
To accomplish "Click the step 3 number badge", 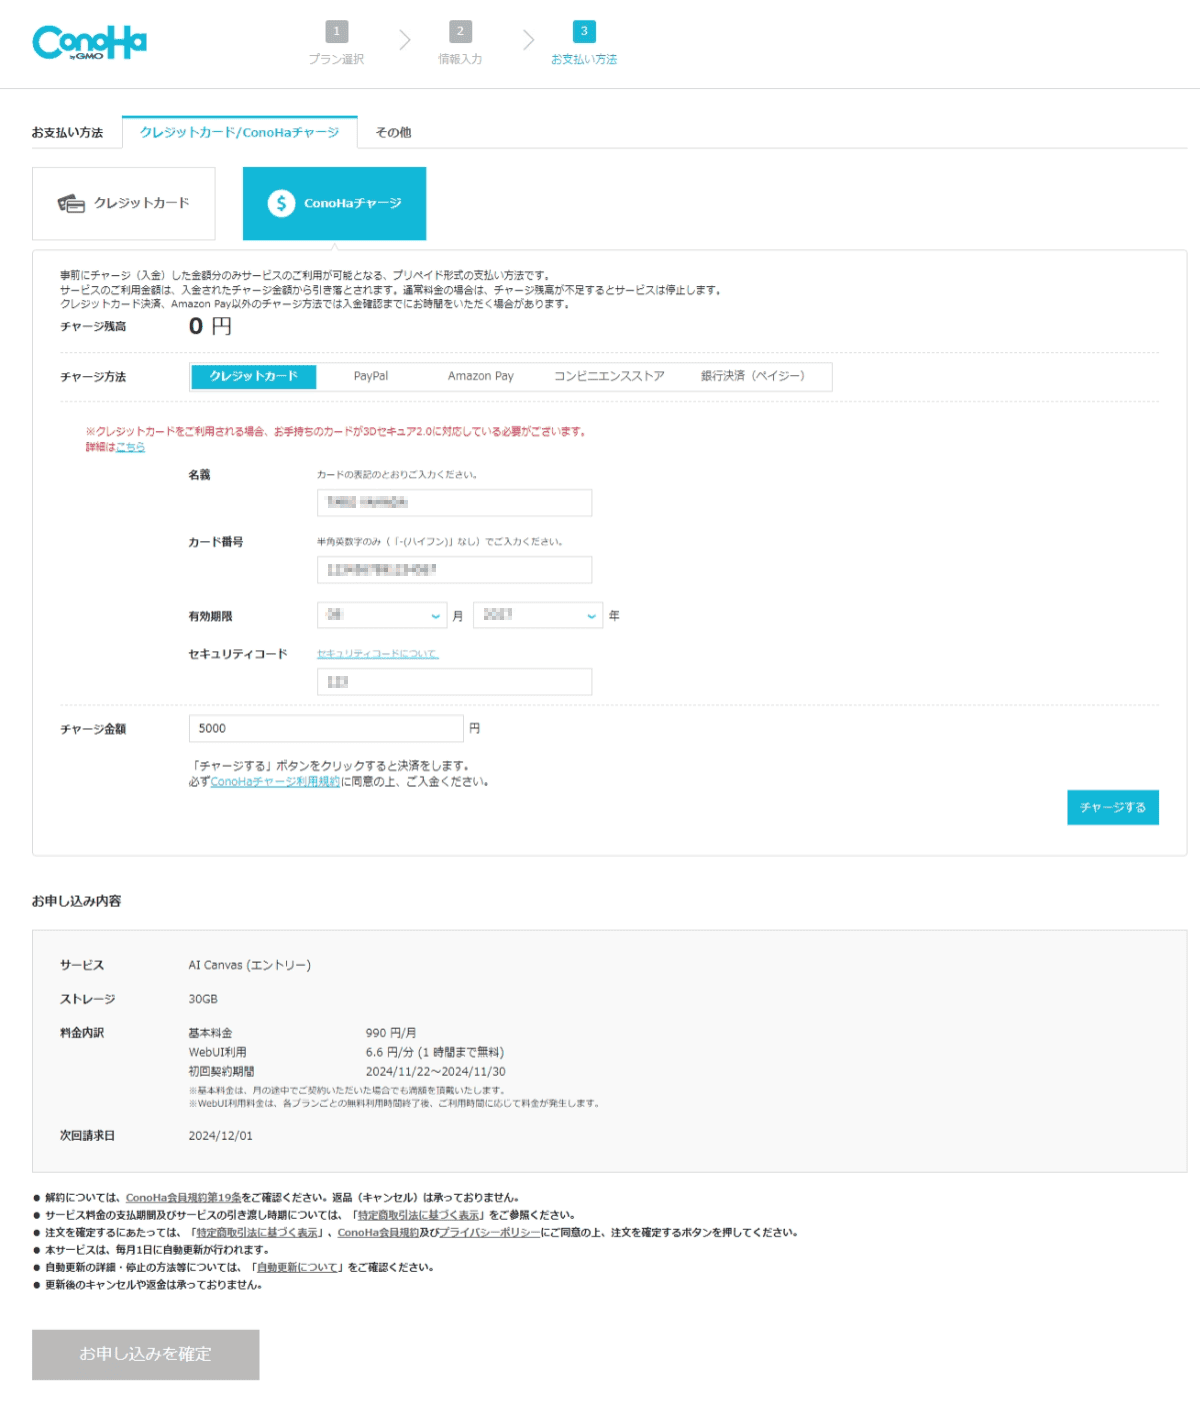I will 584,31.
